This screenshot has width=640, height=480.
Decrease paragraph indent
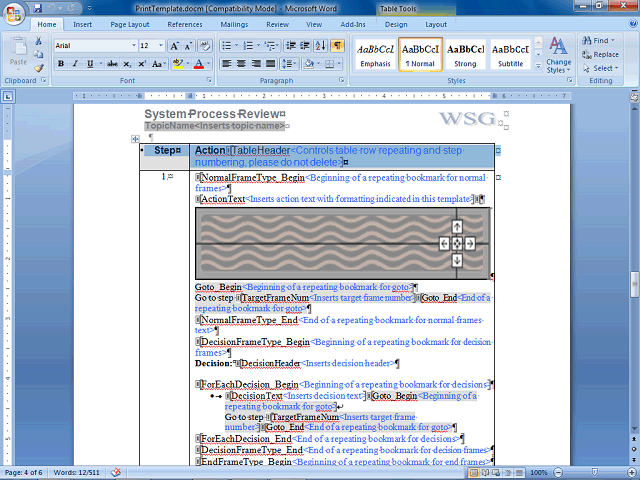291,46
